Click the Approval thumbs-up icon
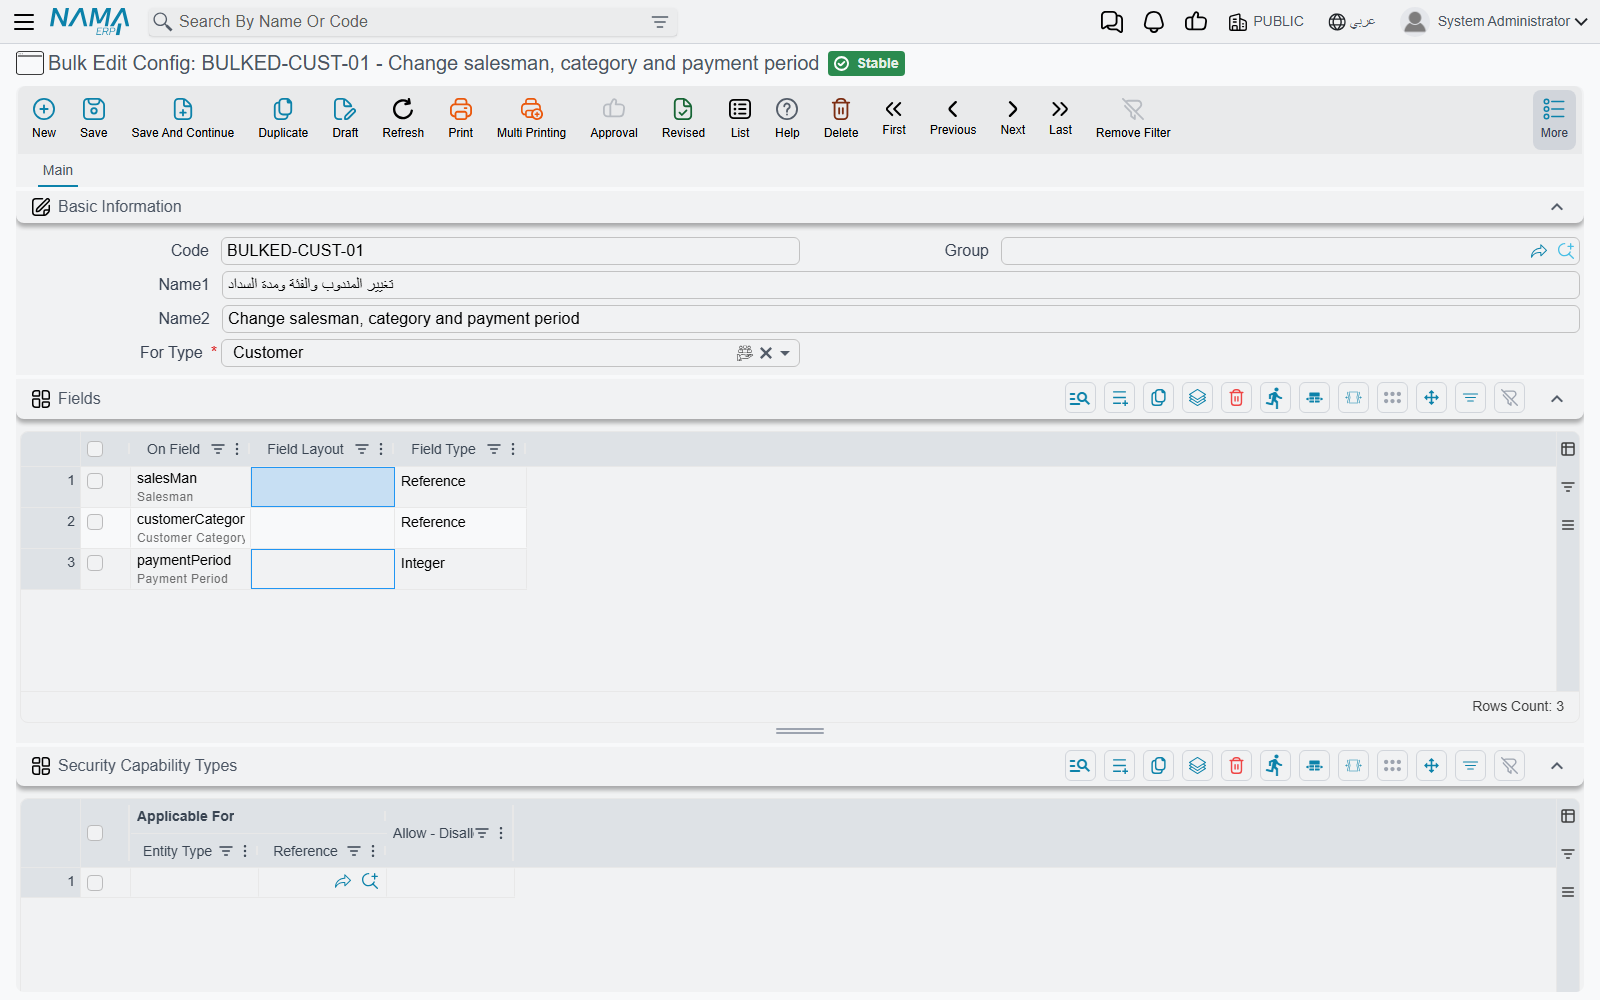This screenshot has height=1000, width=1600. [x=614, y=118]
